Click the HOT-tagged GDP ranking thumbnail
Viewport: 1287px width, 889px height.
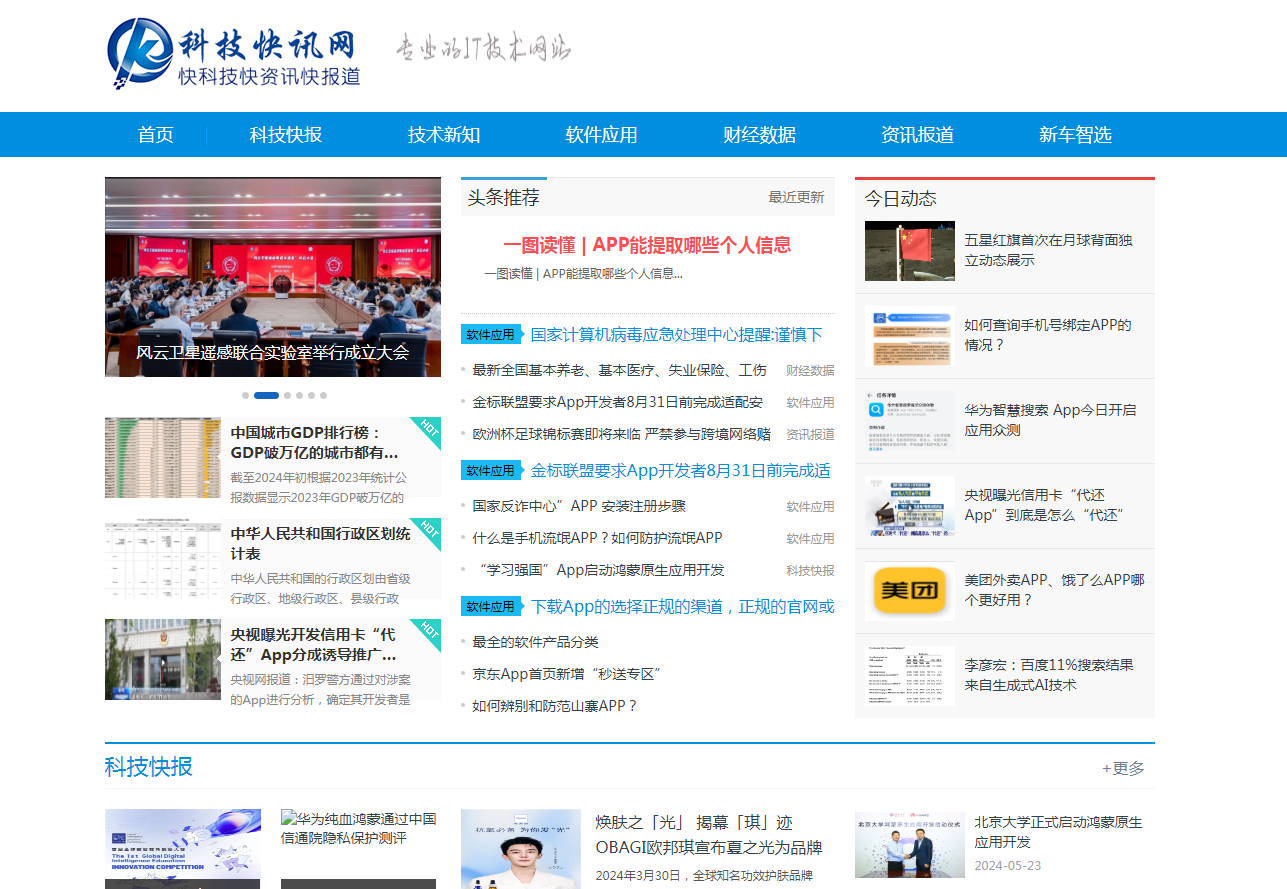[x=163, y=458]
